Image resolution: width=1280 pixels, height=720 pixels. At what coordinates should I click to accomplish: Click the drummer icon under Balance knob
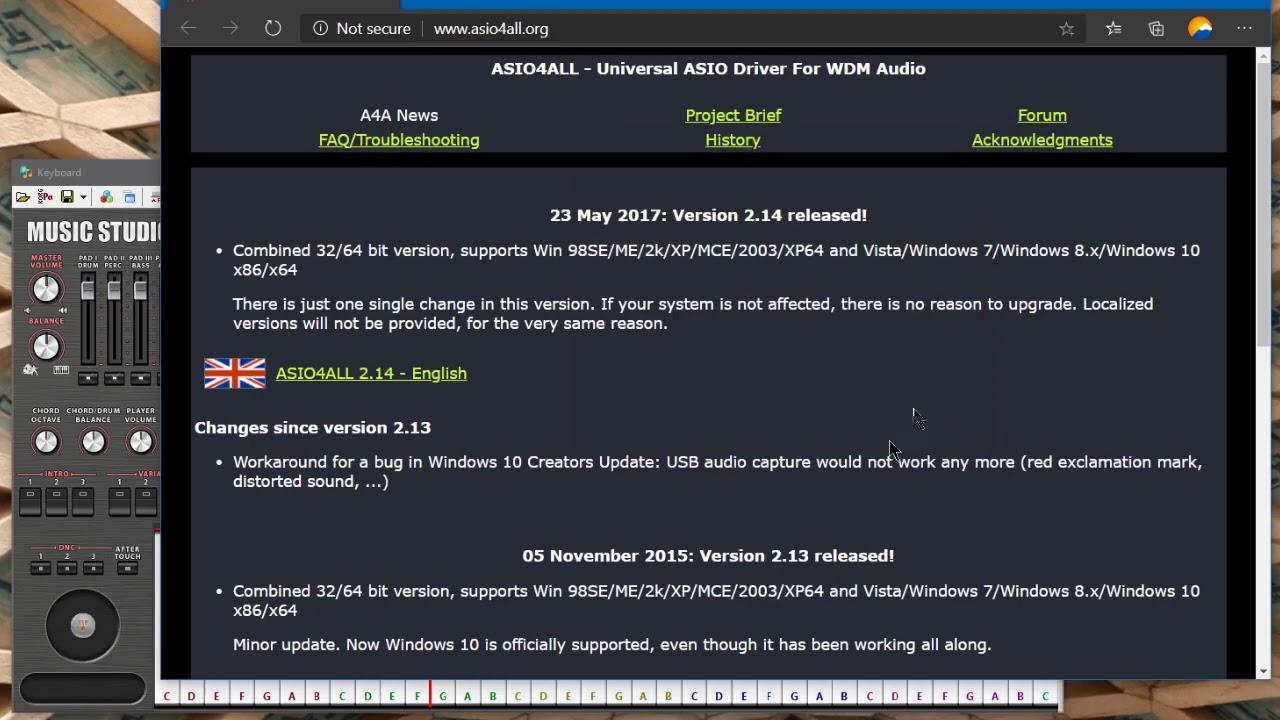click(30, 370)
